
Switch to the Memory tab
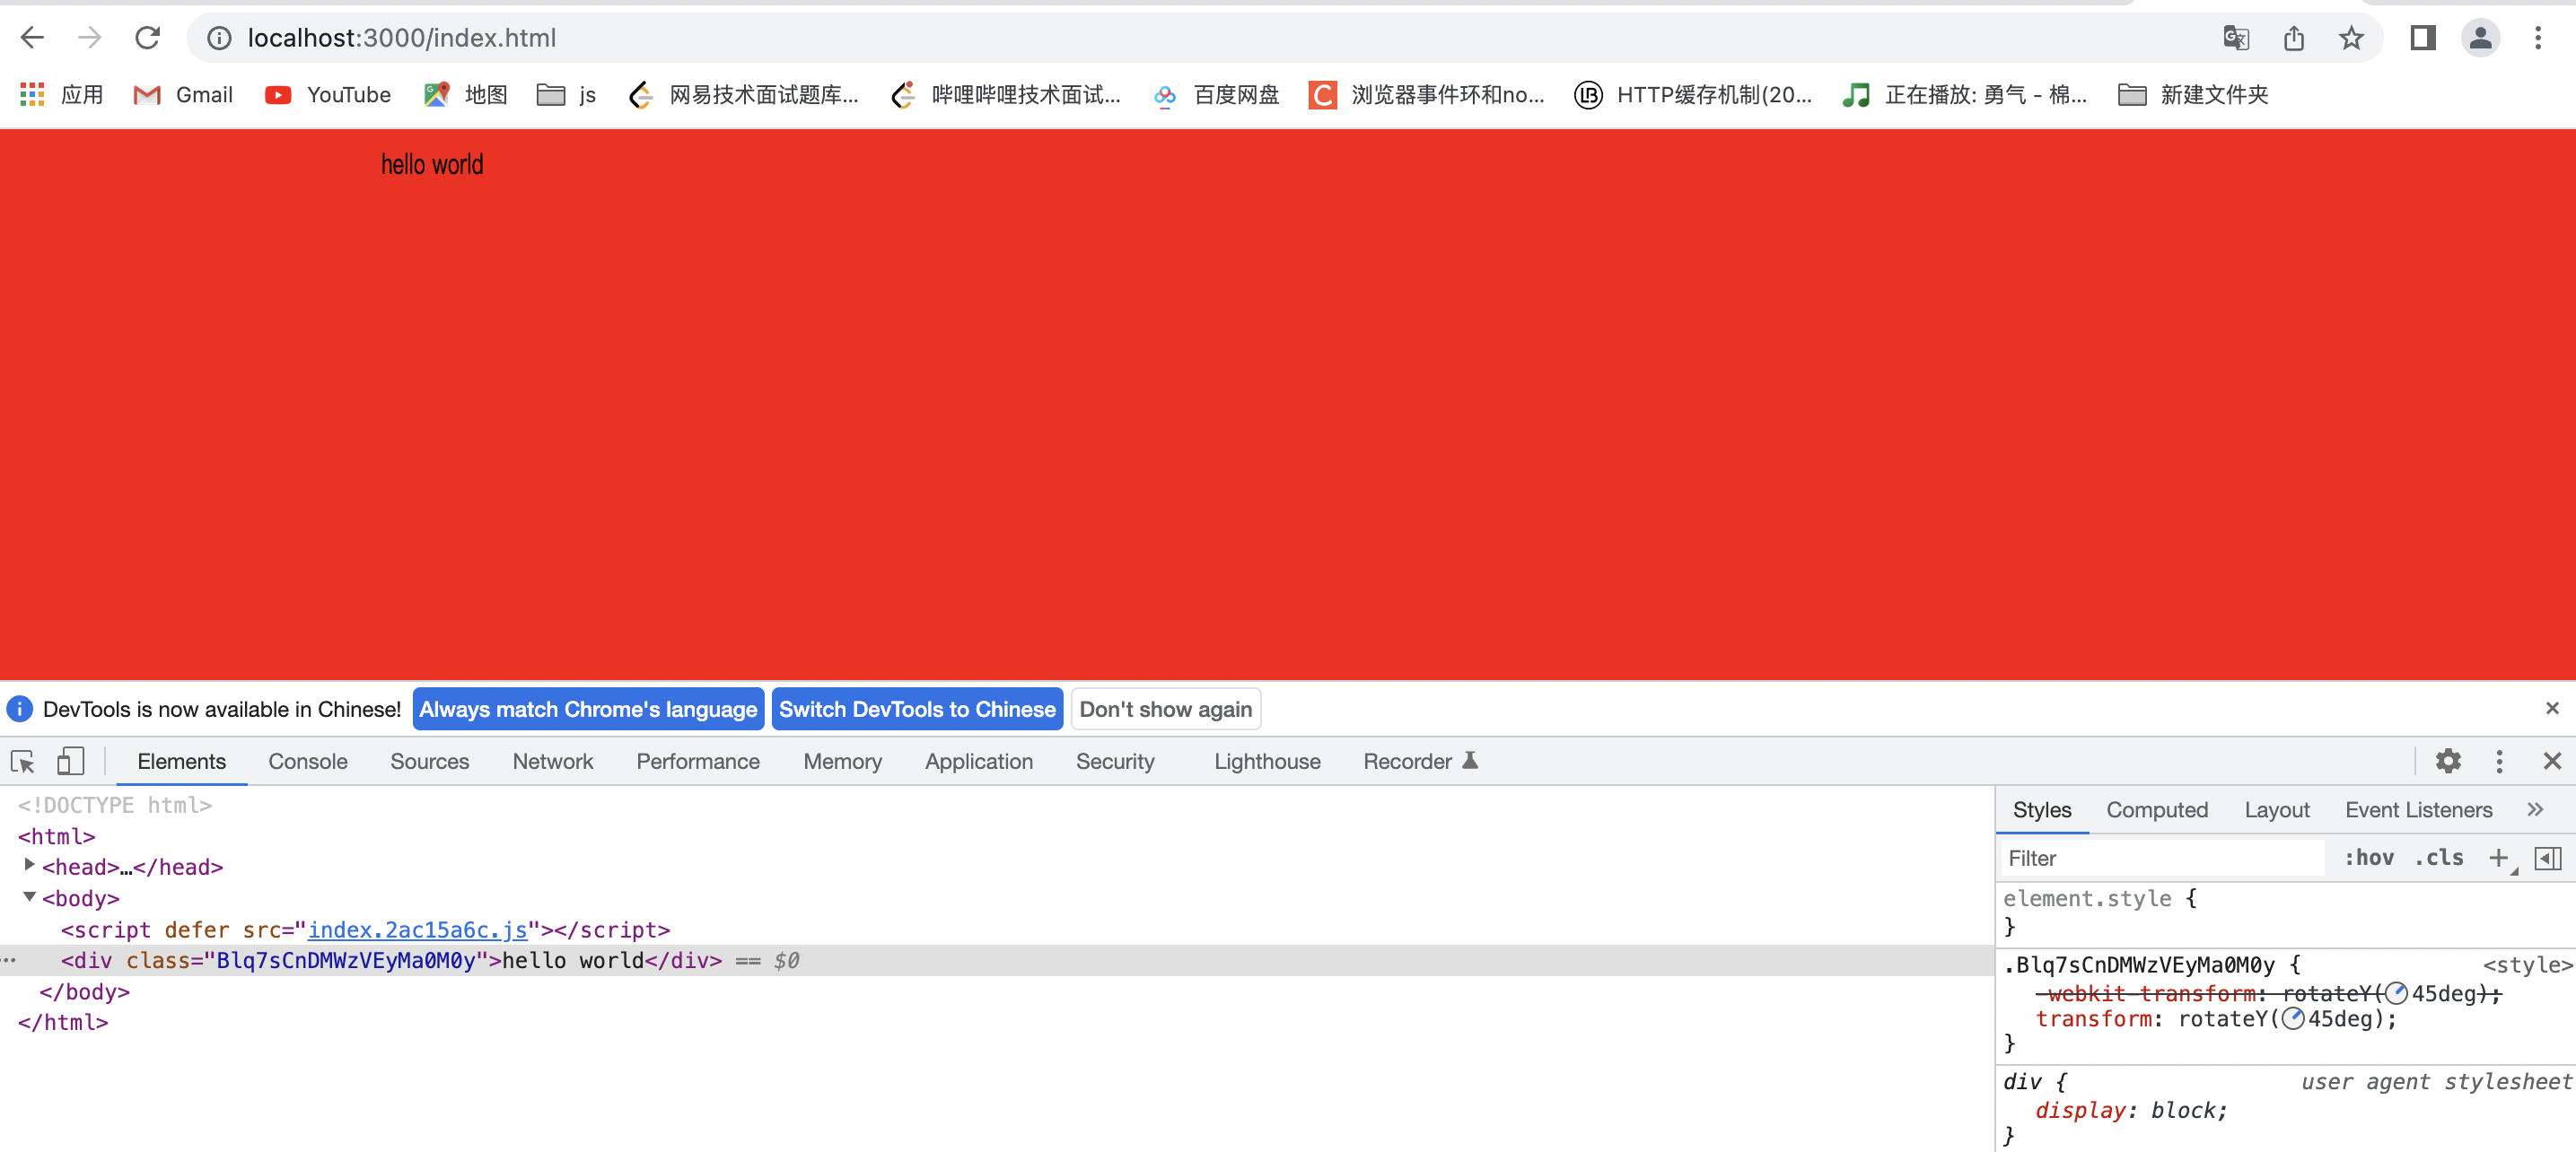[x=842, y=761]
